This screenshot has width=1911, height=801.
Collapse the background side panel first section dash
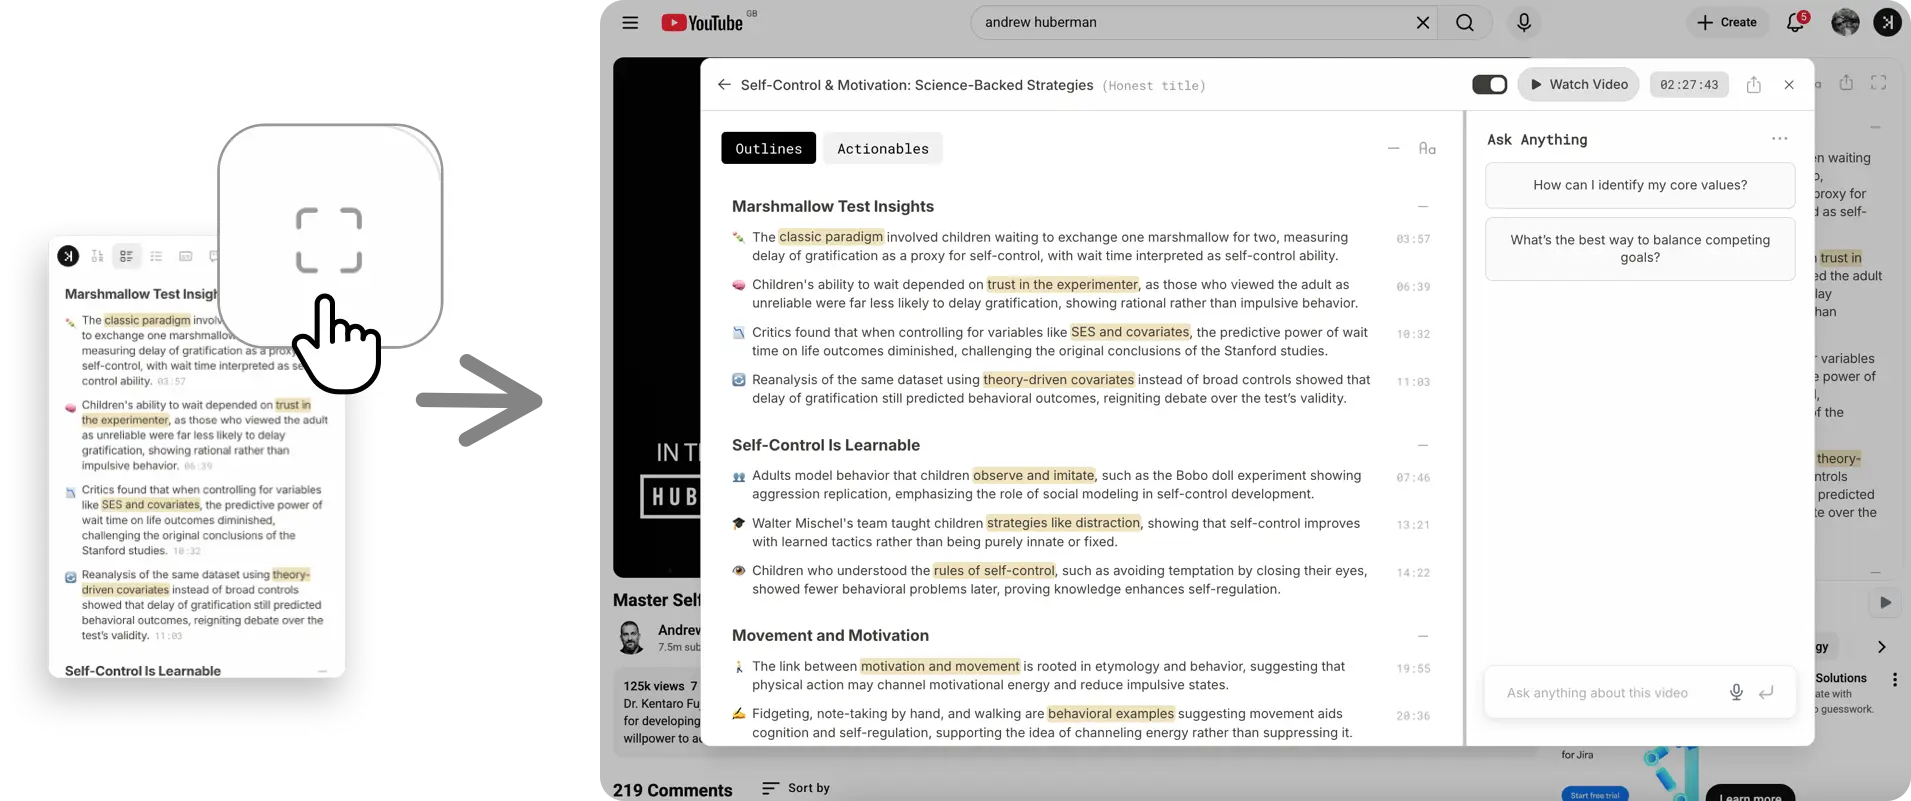1875,127
